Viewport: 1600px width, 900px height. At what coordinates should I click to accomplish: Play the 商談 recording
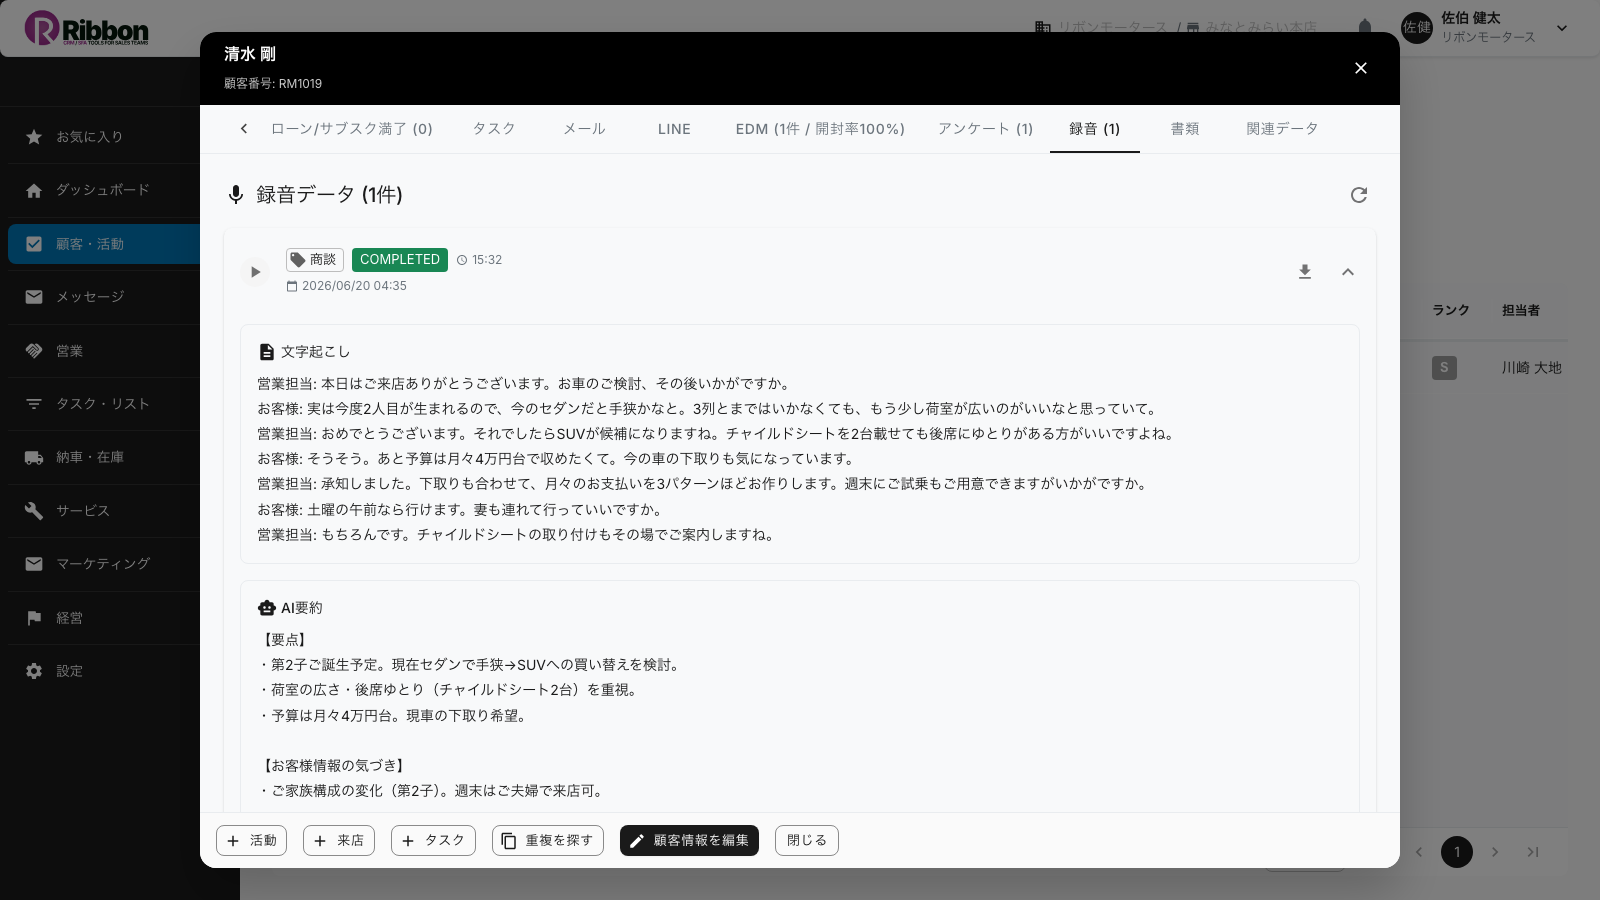(x=255, y=272)
